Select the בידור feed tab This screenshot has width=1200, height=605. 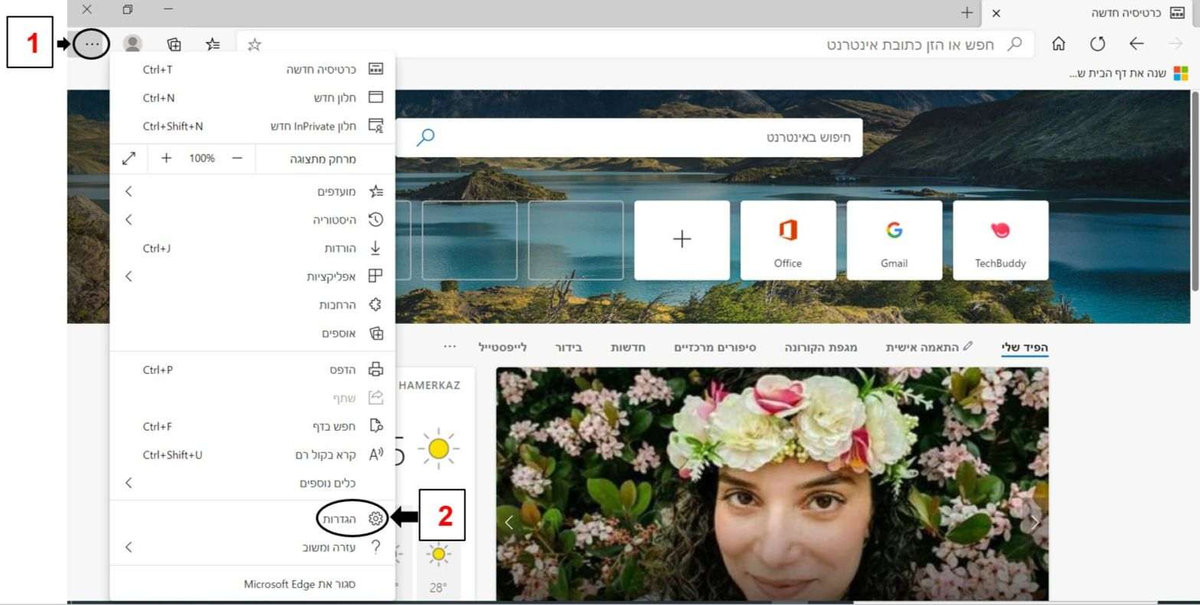click(569, 347)
